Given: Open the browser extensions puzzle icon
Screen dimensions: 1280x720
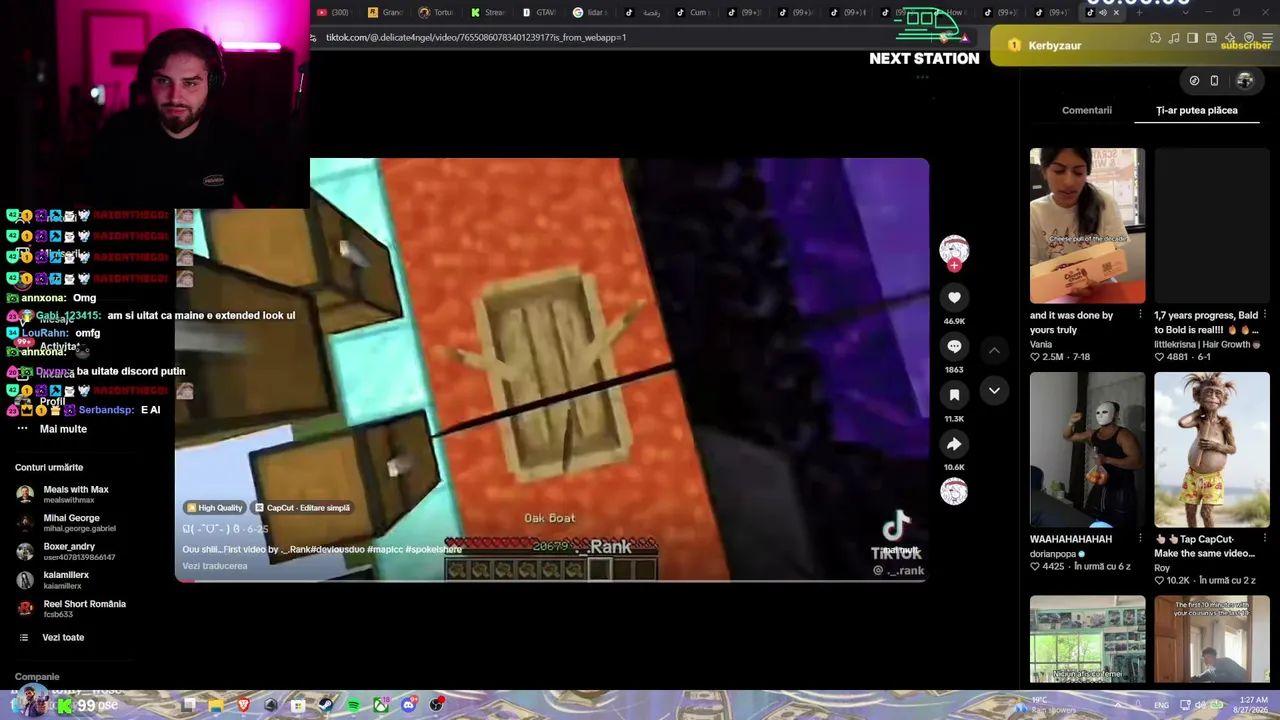Looking at the screenshot, I should pos(1155,38).
